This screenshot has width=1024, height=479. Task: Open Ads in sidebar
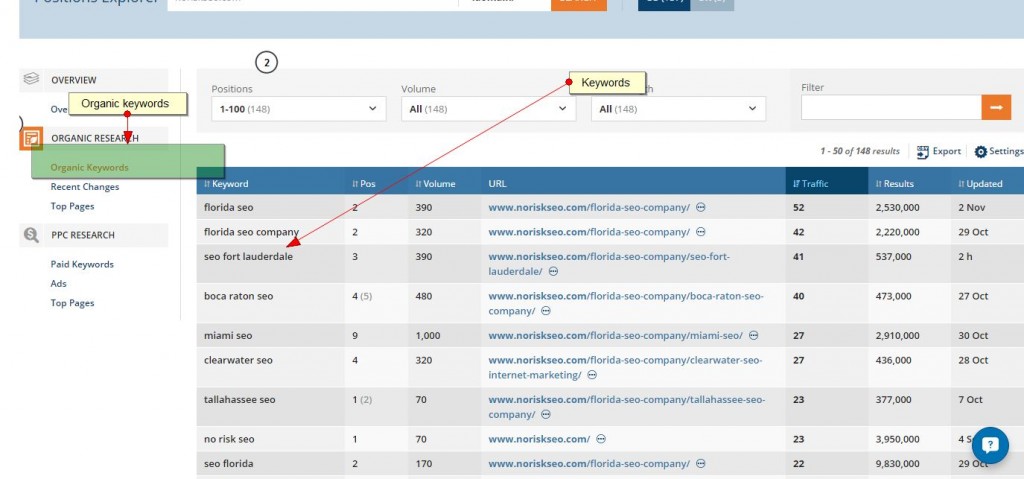pos(59,284)
